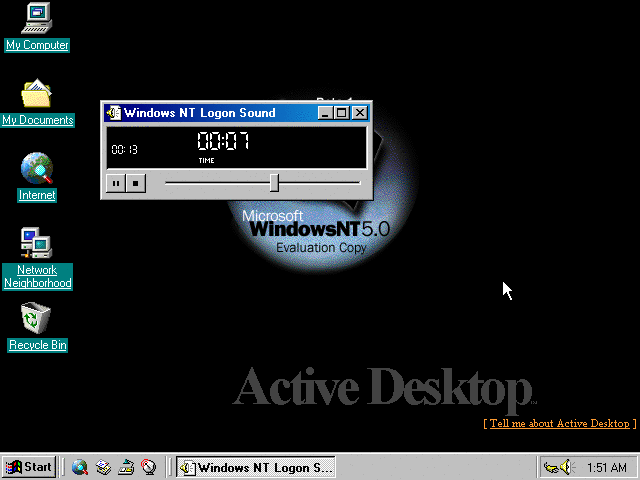Image resolution: width=640 pixels, height=480 pixels.
Task: Click the 00:13 total duration readout
Action: 124,149
